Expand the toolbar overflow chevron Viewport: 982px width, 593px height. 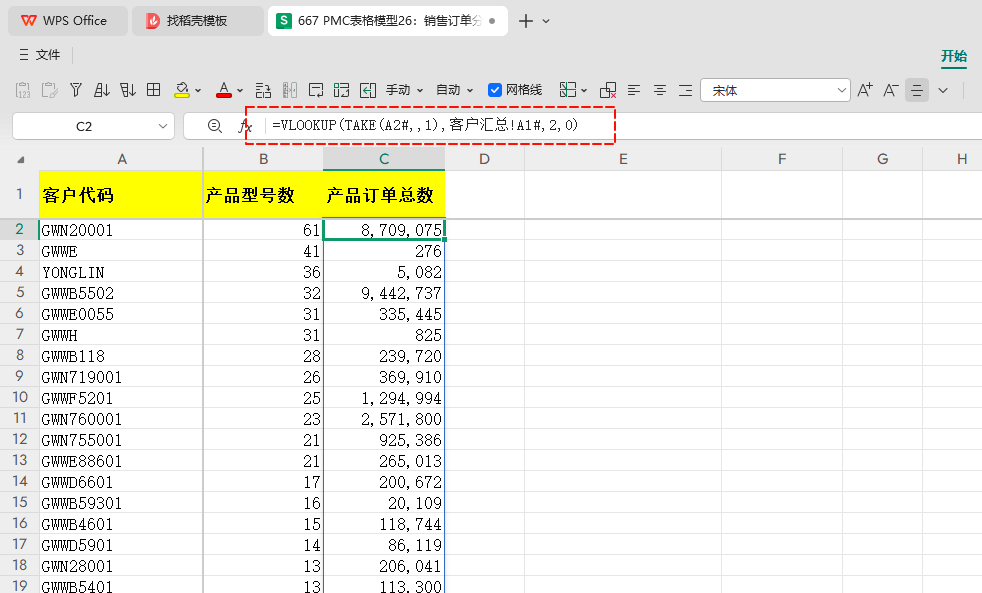pyautogui.click(x=943, y=90)
